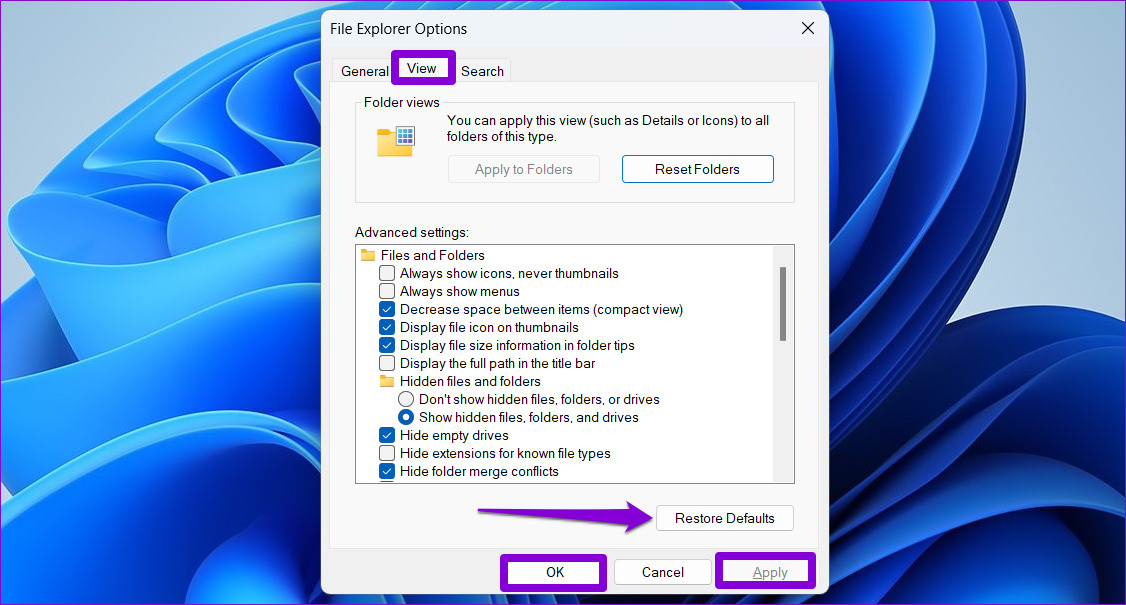Switch to the General tab
This screenshot has width=1126, height=605.
(364, 71)
